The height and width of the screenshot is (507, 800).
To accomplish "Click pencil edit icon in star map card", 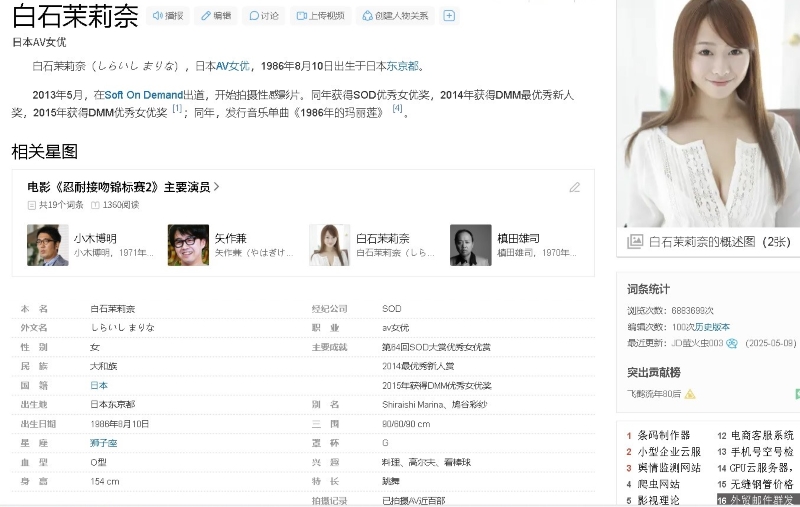I will tap(575, 187).
